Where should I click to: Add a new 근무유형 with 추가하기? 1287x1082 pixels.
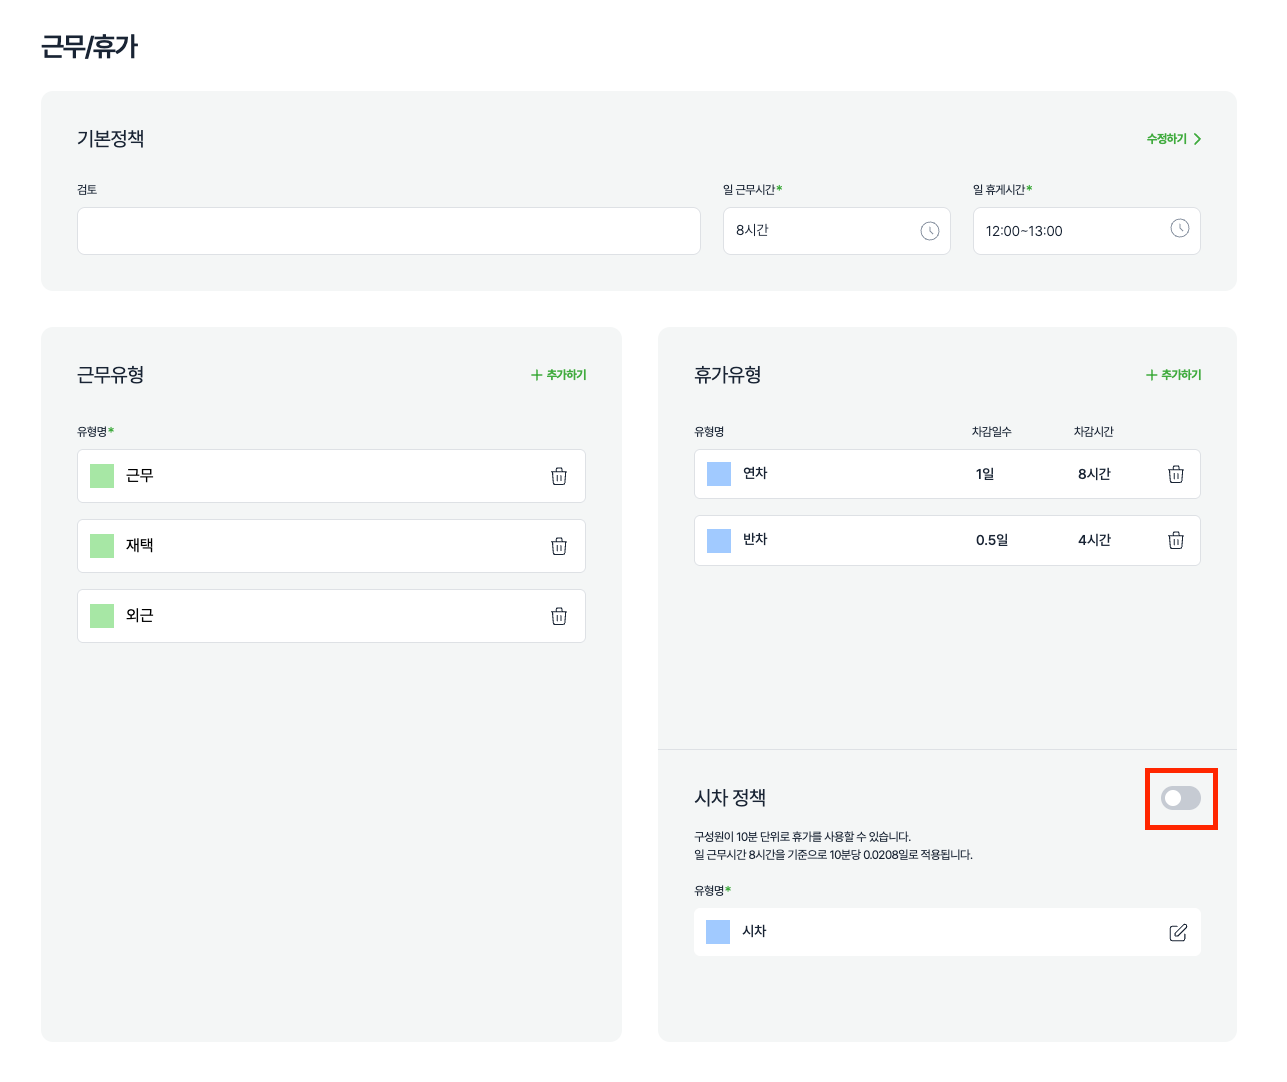coord(559,375)
